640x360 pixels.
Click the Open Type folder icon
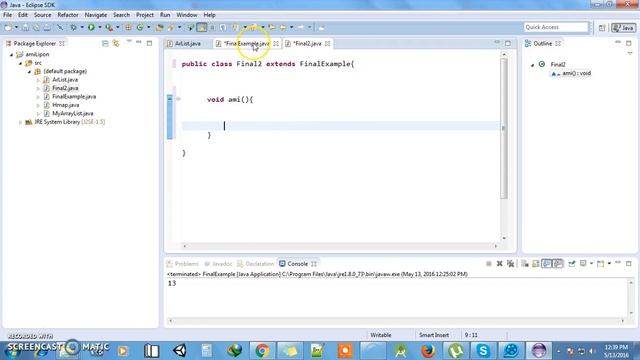160,27
